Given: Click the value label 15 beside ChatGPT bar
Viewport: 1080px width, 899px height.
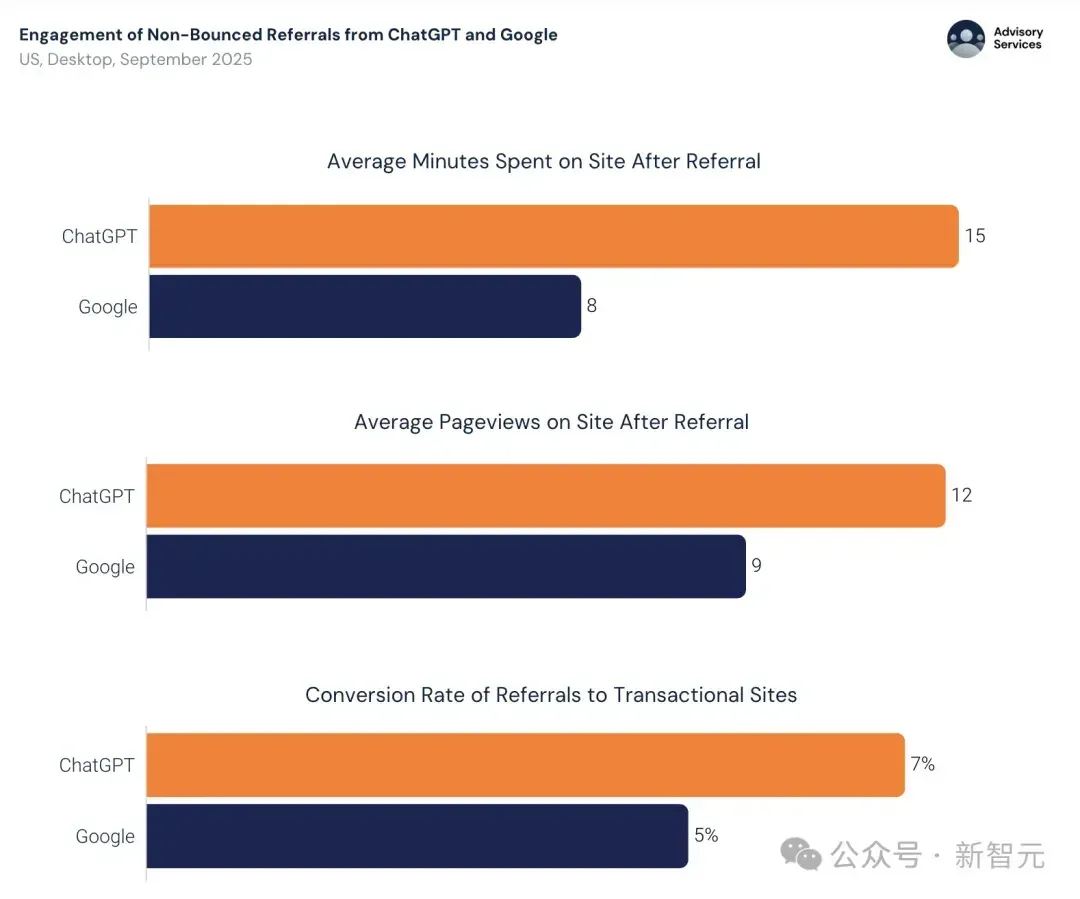Looking at the screenshot, I should pos(975,236).
